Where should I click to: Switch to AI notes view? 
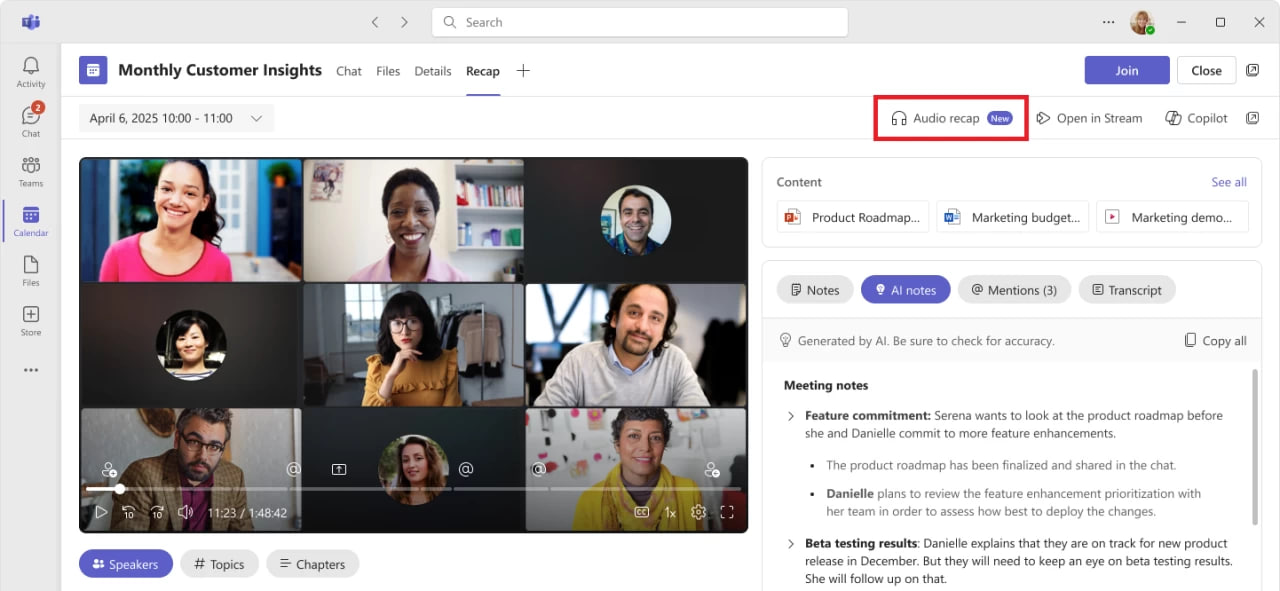click(x=905, y=289)
